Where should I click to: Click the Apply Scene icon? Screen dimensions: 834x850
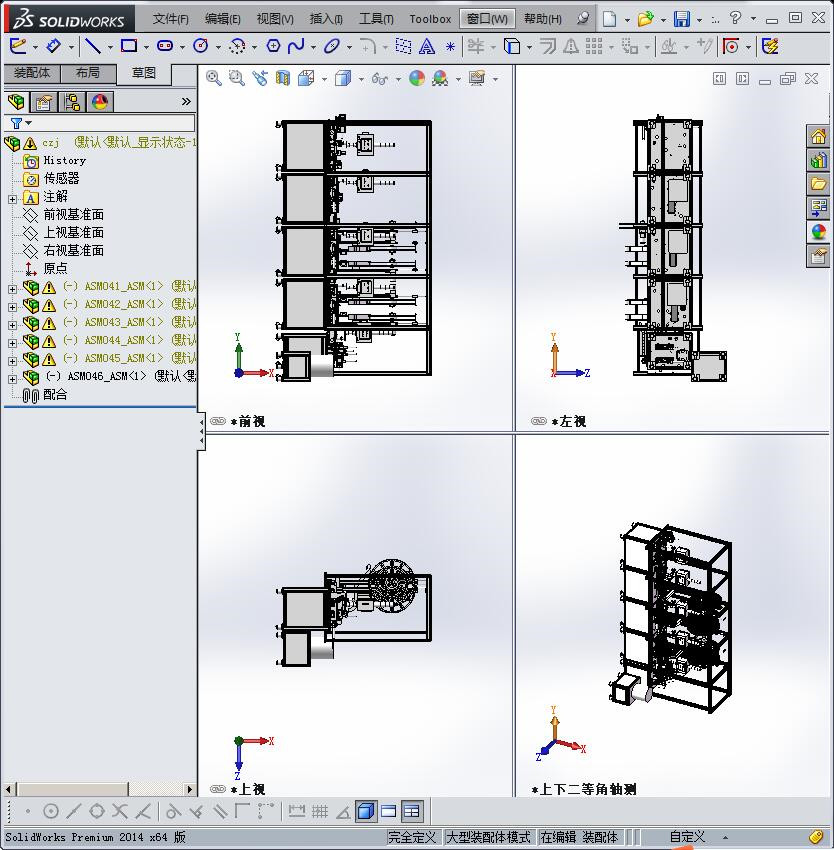point(440,79)
